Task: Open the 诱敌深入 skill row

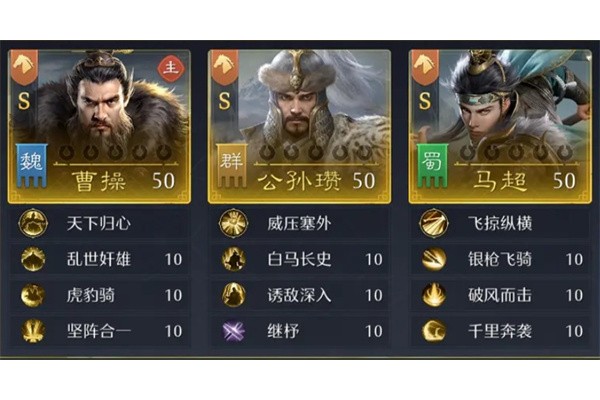Action: click(300, 295)
